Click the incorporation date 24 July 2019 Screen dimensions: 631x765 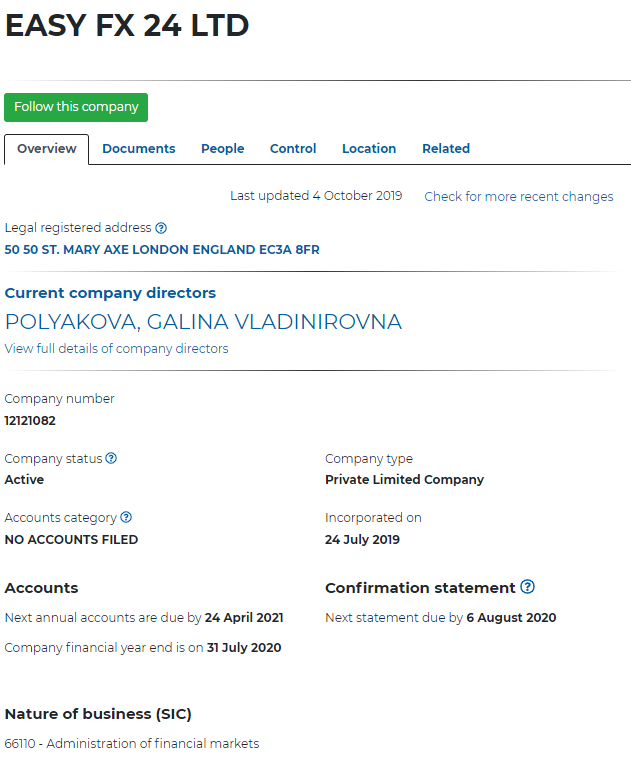point(362,540)
